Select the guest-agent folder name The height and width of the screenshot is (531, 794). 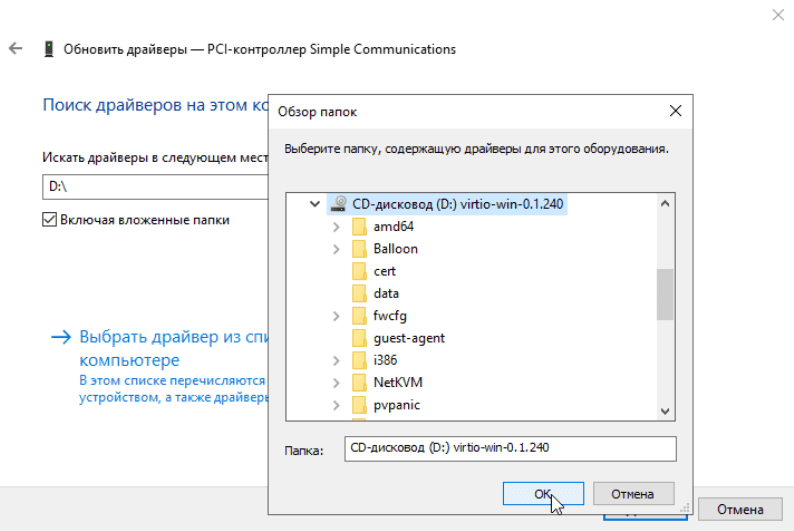(409, 338)
